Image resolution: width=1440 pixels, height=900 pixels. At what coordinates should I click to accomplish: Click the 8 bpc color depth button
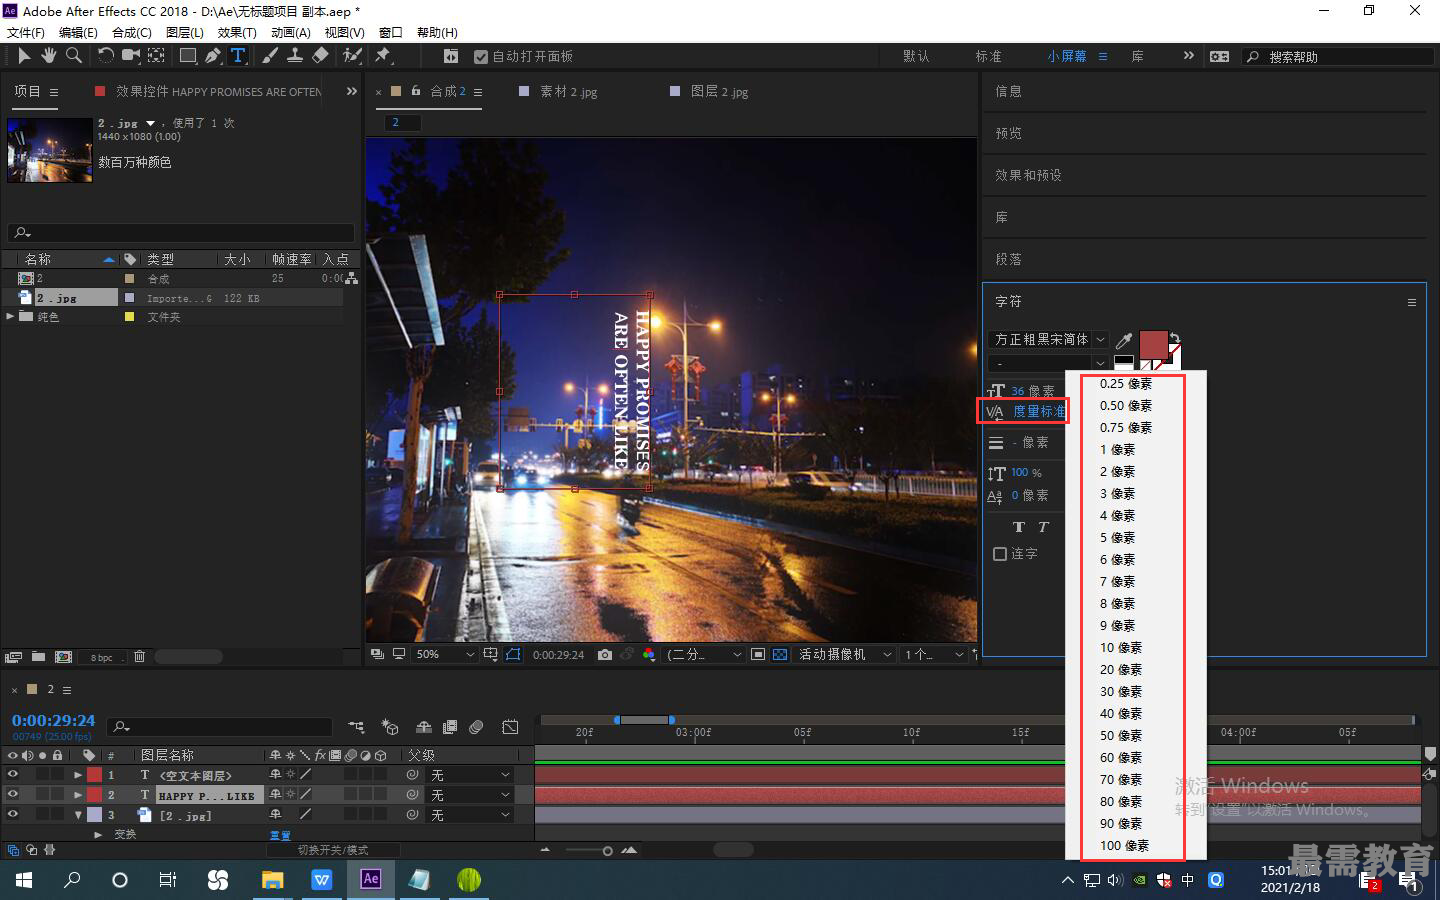102,657
